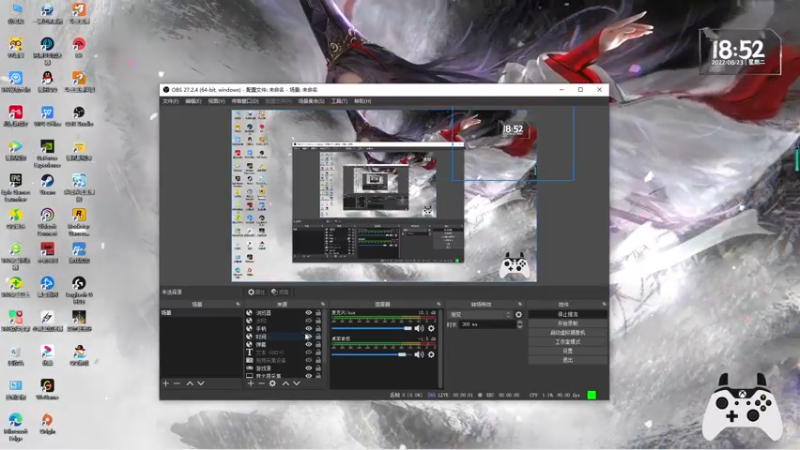The image size is (800, 450).
Task: Open the WPS Office desktop icon
Action: pos(47,116)
